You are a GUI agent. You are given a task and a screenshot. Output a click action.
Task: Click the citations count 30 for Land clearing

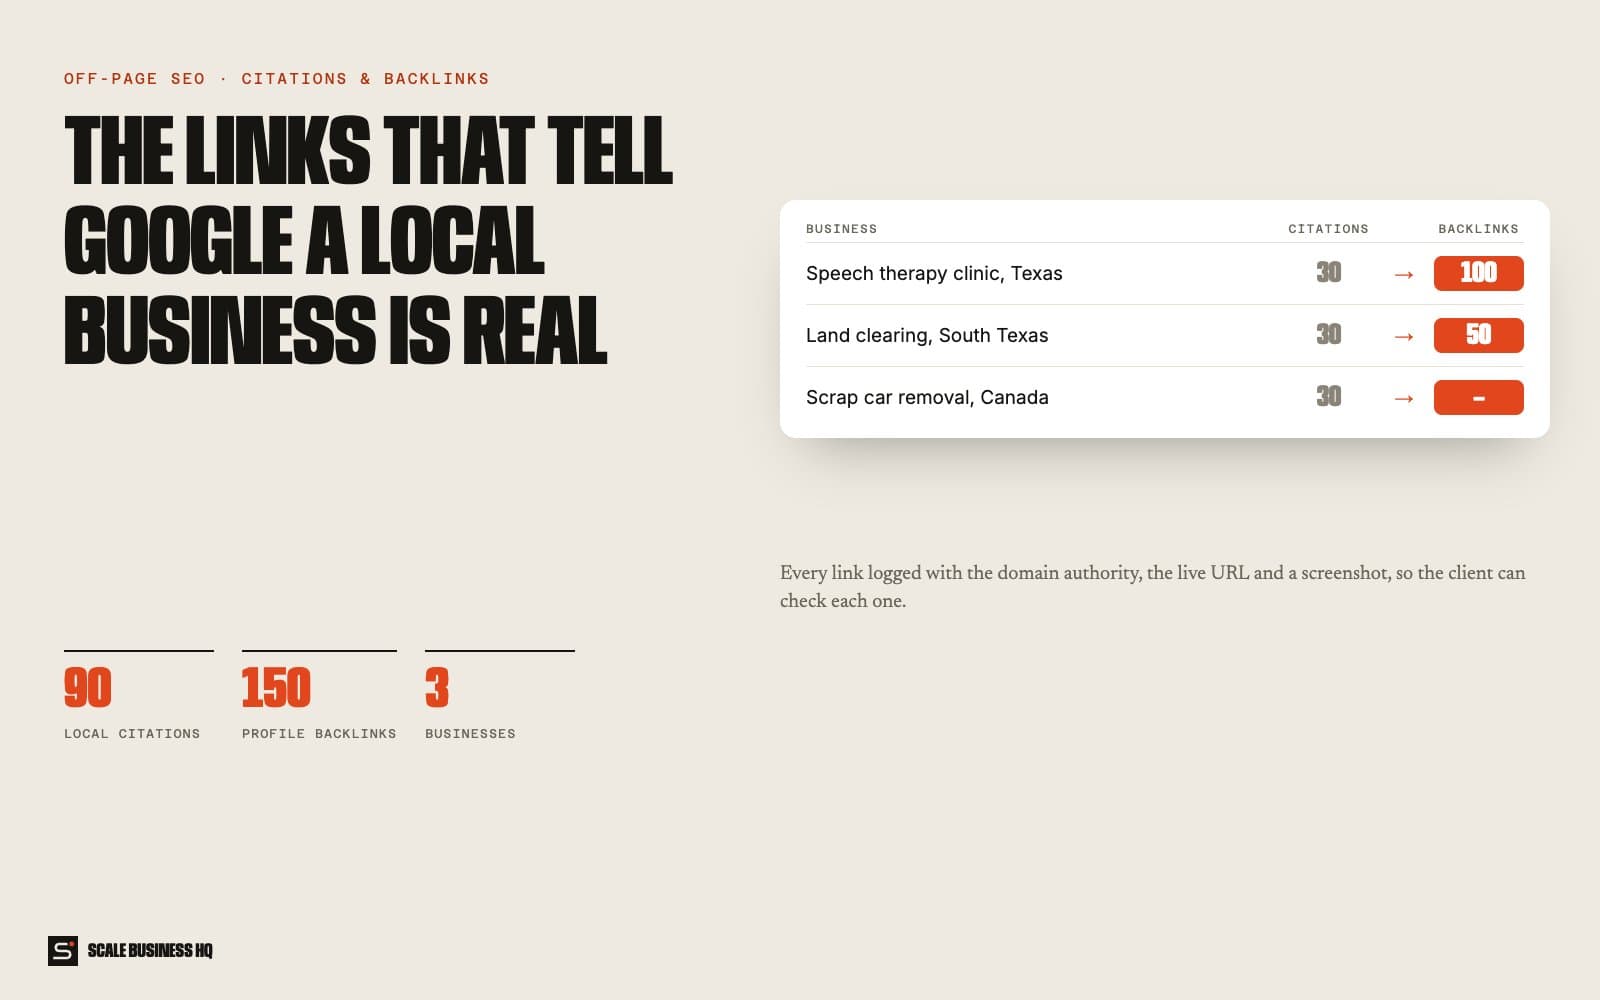[x=1328, y=334]
